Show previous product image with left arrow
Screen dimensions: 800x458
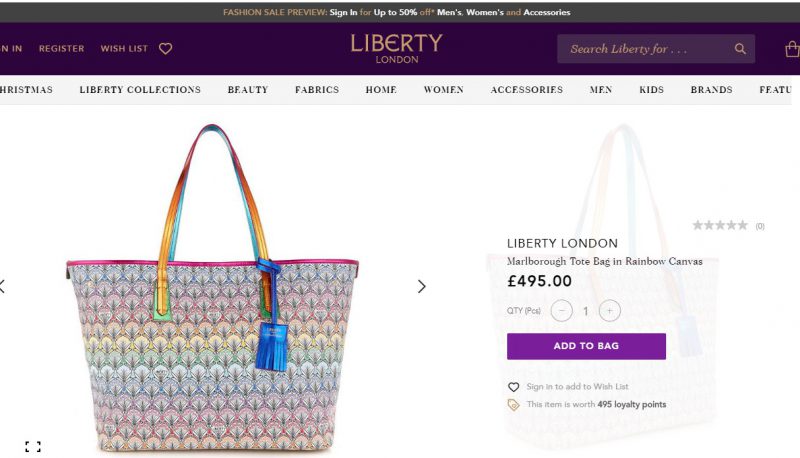2,286
